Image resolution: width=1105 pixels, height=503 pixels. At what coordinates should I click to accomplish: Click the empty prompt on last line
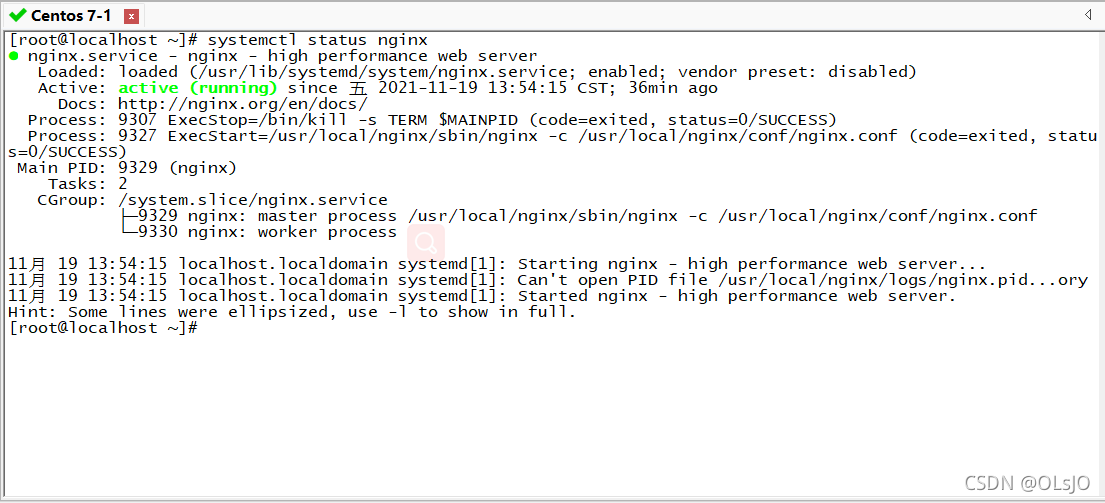coord(104,328)
